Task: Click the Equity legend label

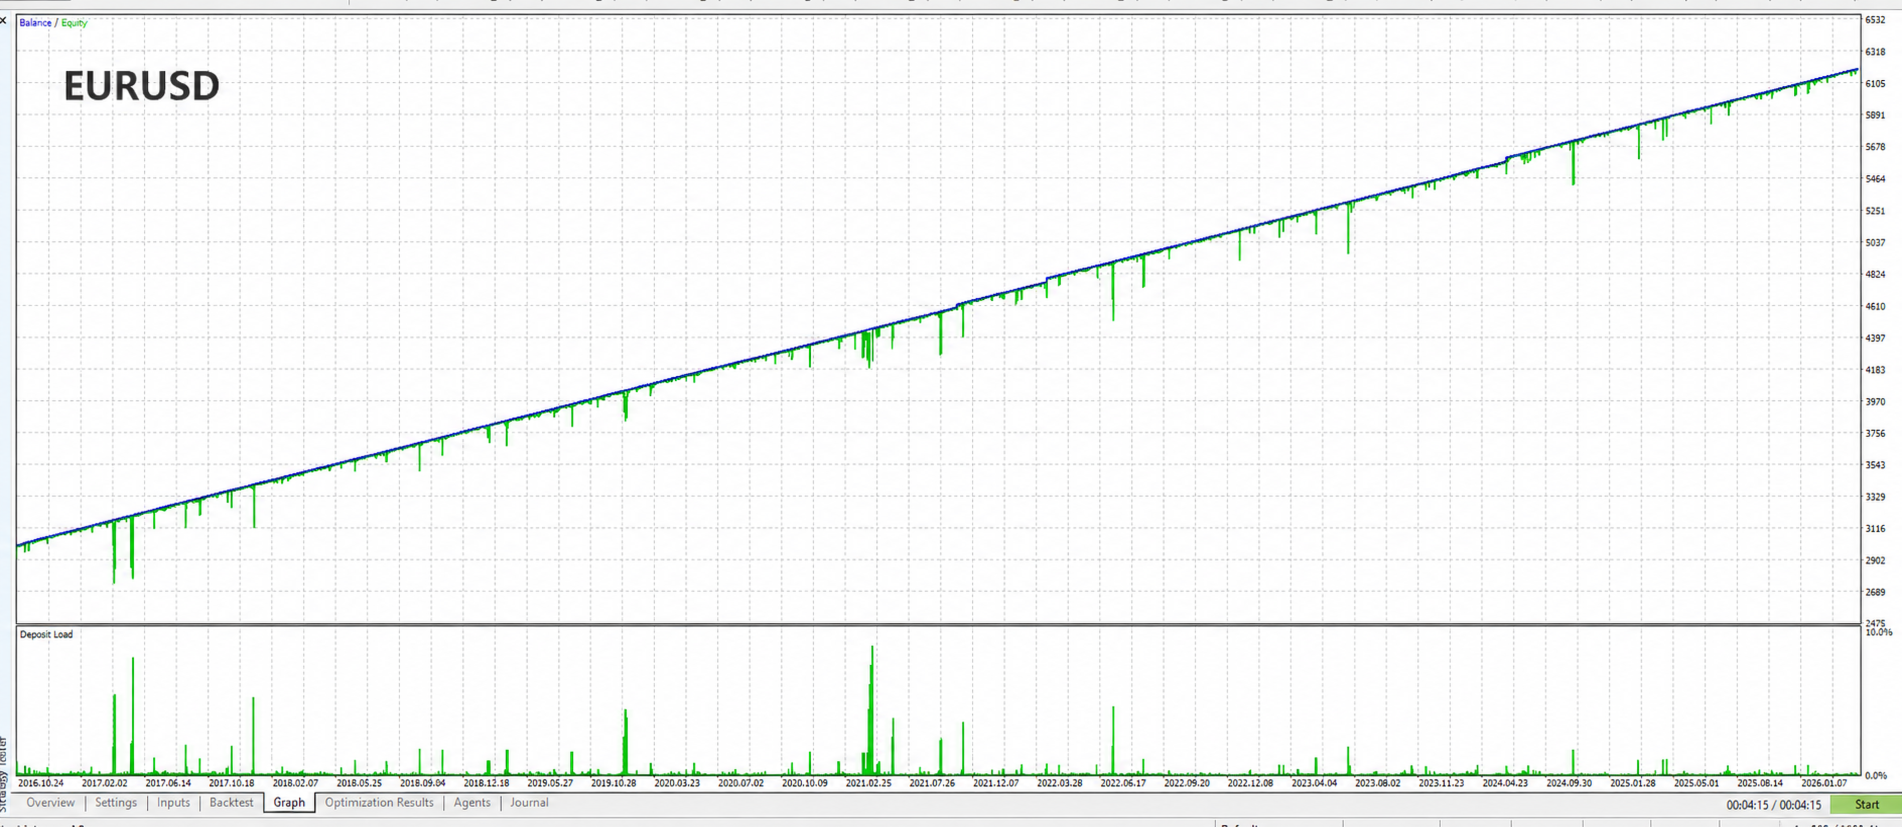Action: [x=74, y=23]
